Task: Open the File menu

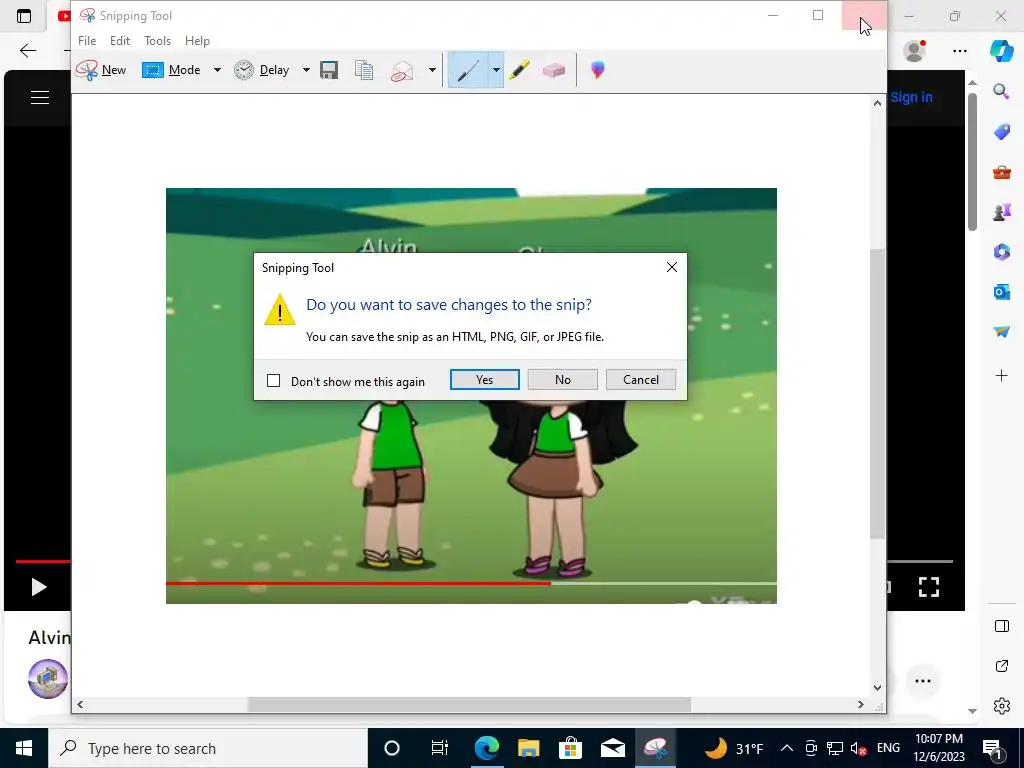Action: 87,40
